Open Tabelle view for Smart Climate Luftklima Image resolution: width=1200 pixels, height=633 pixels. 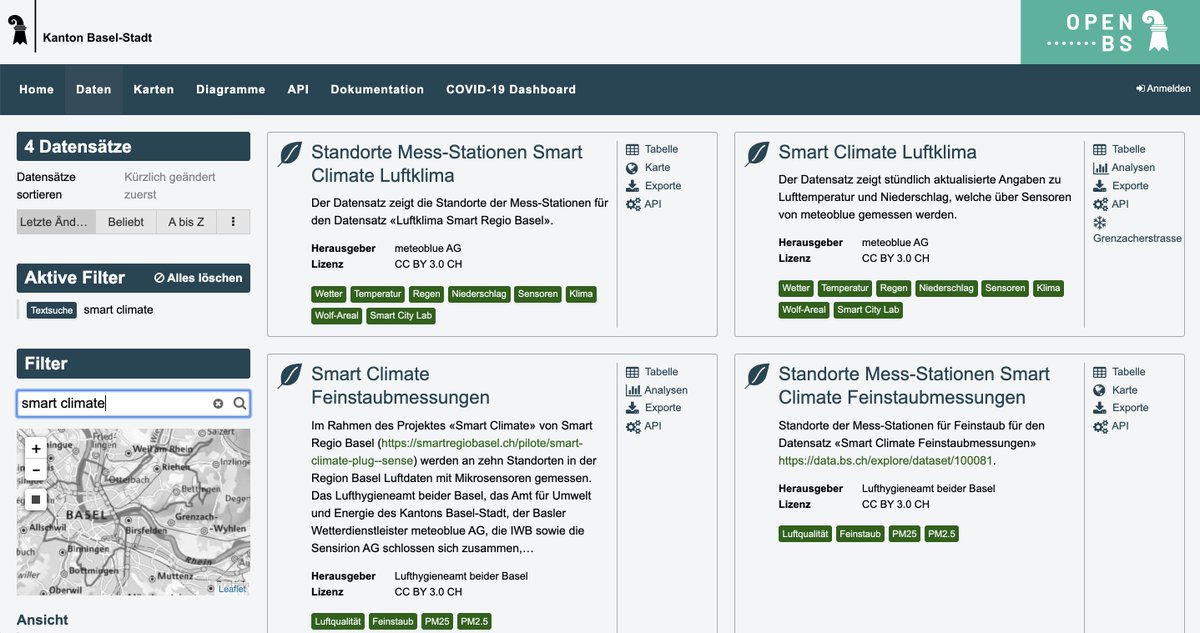pos(1120,149)
